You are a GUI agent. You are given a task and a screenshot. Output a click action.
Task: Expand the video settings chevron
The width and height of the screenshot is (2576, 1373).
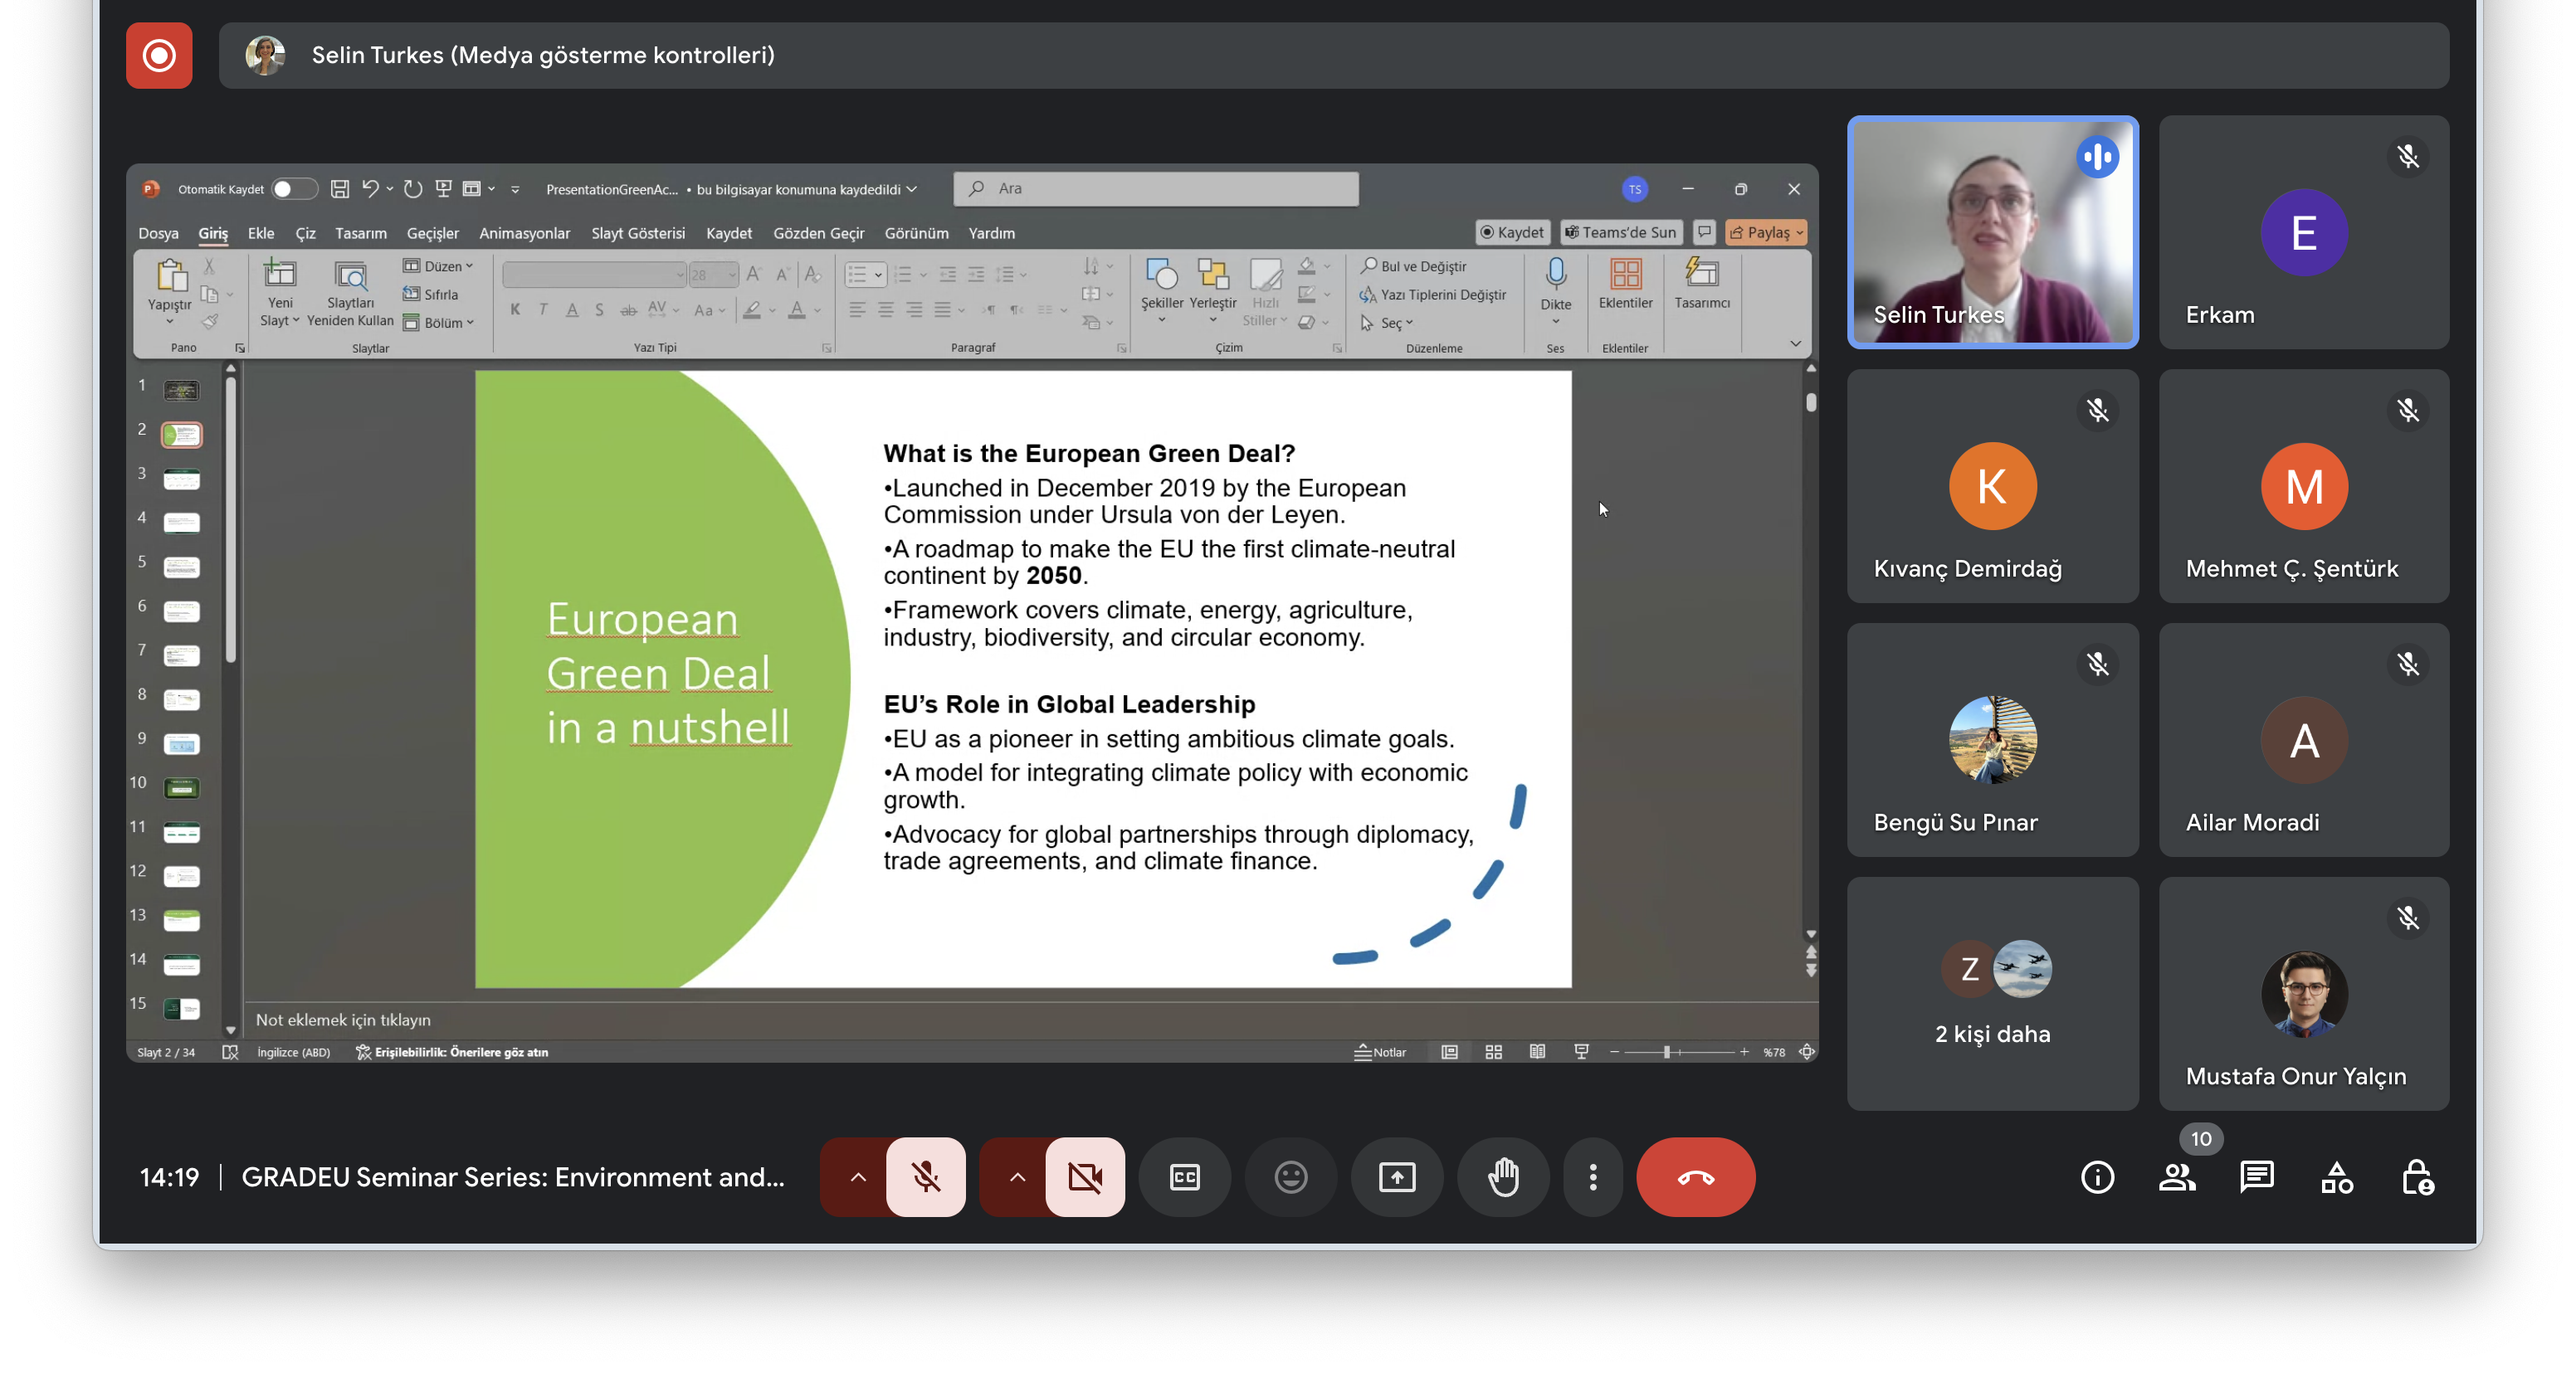[1016, 1177]
